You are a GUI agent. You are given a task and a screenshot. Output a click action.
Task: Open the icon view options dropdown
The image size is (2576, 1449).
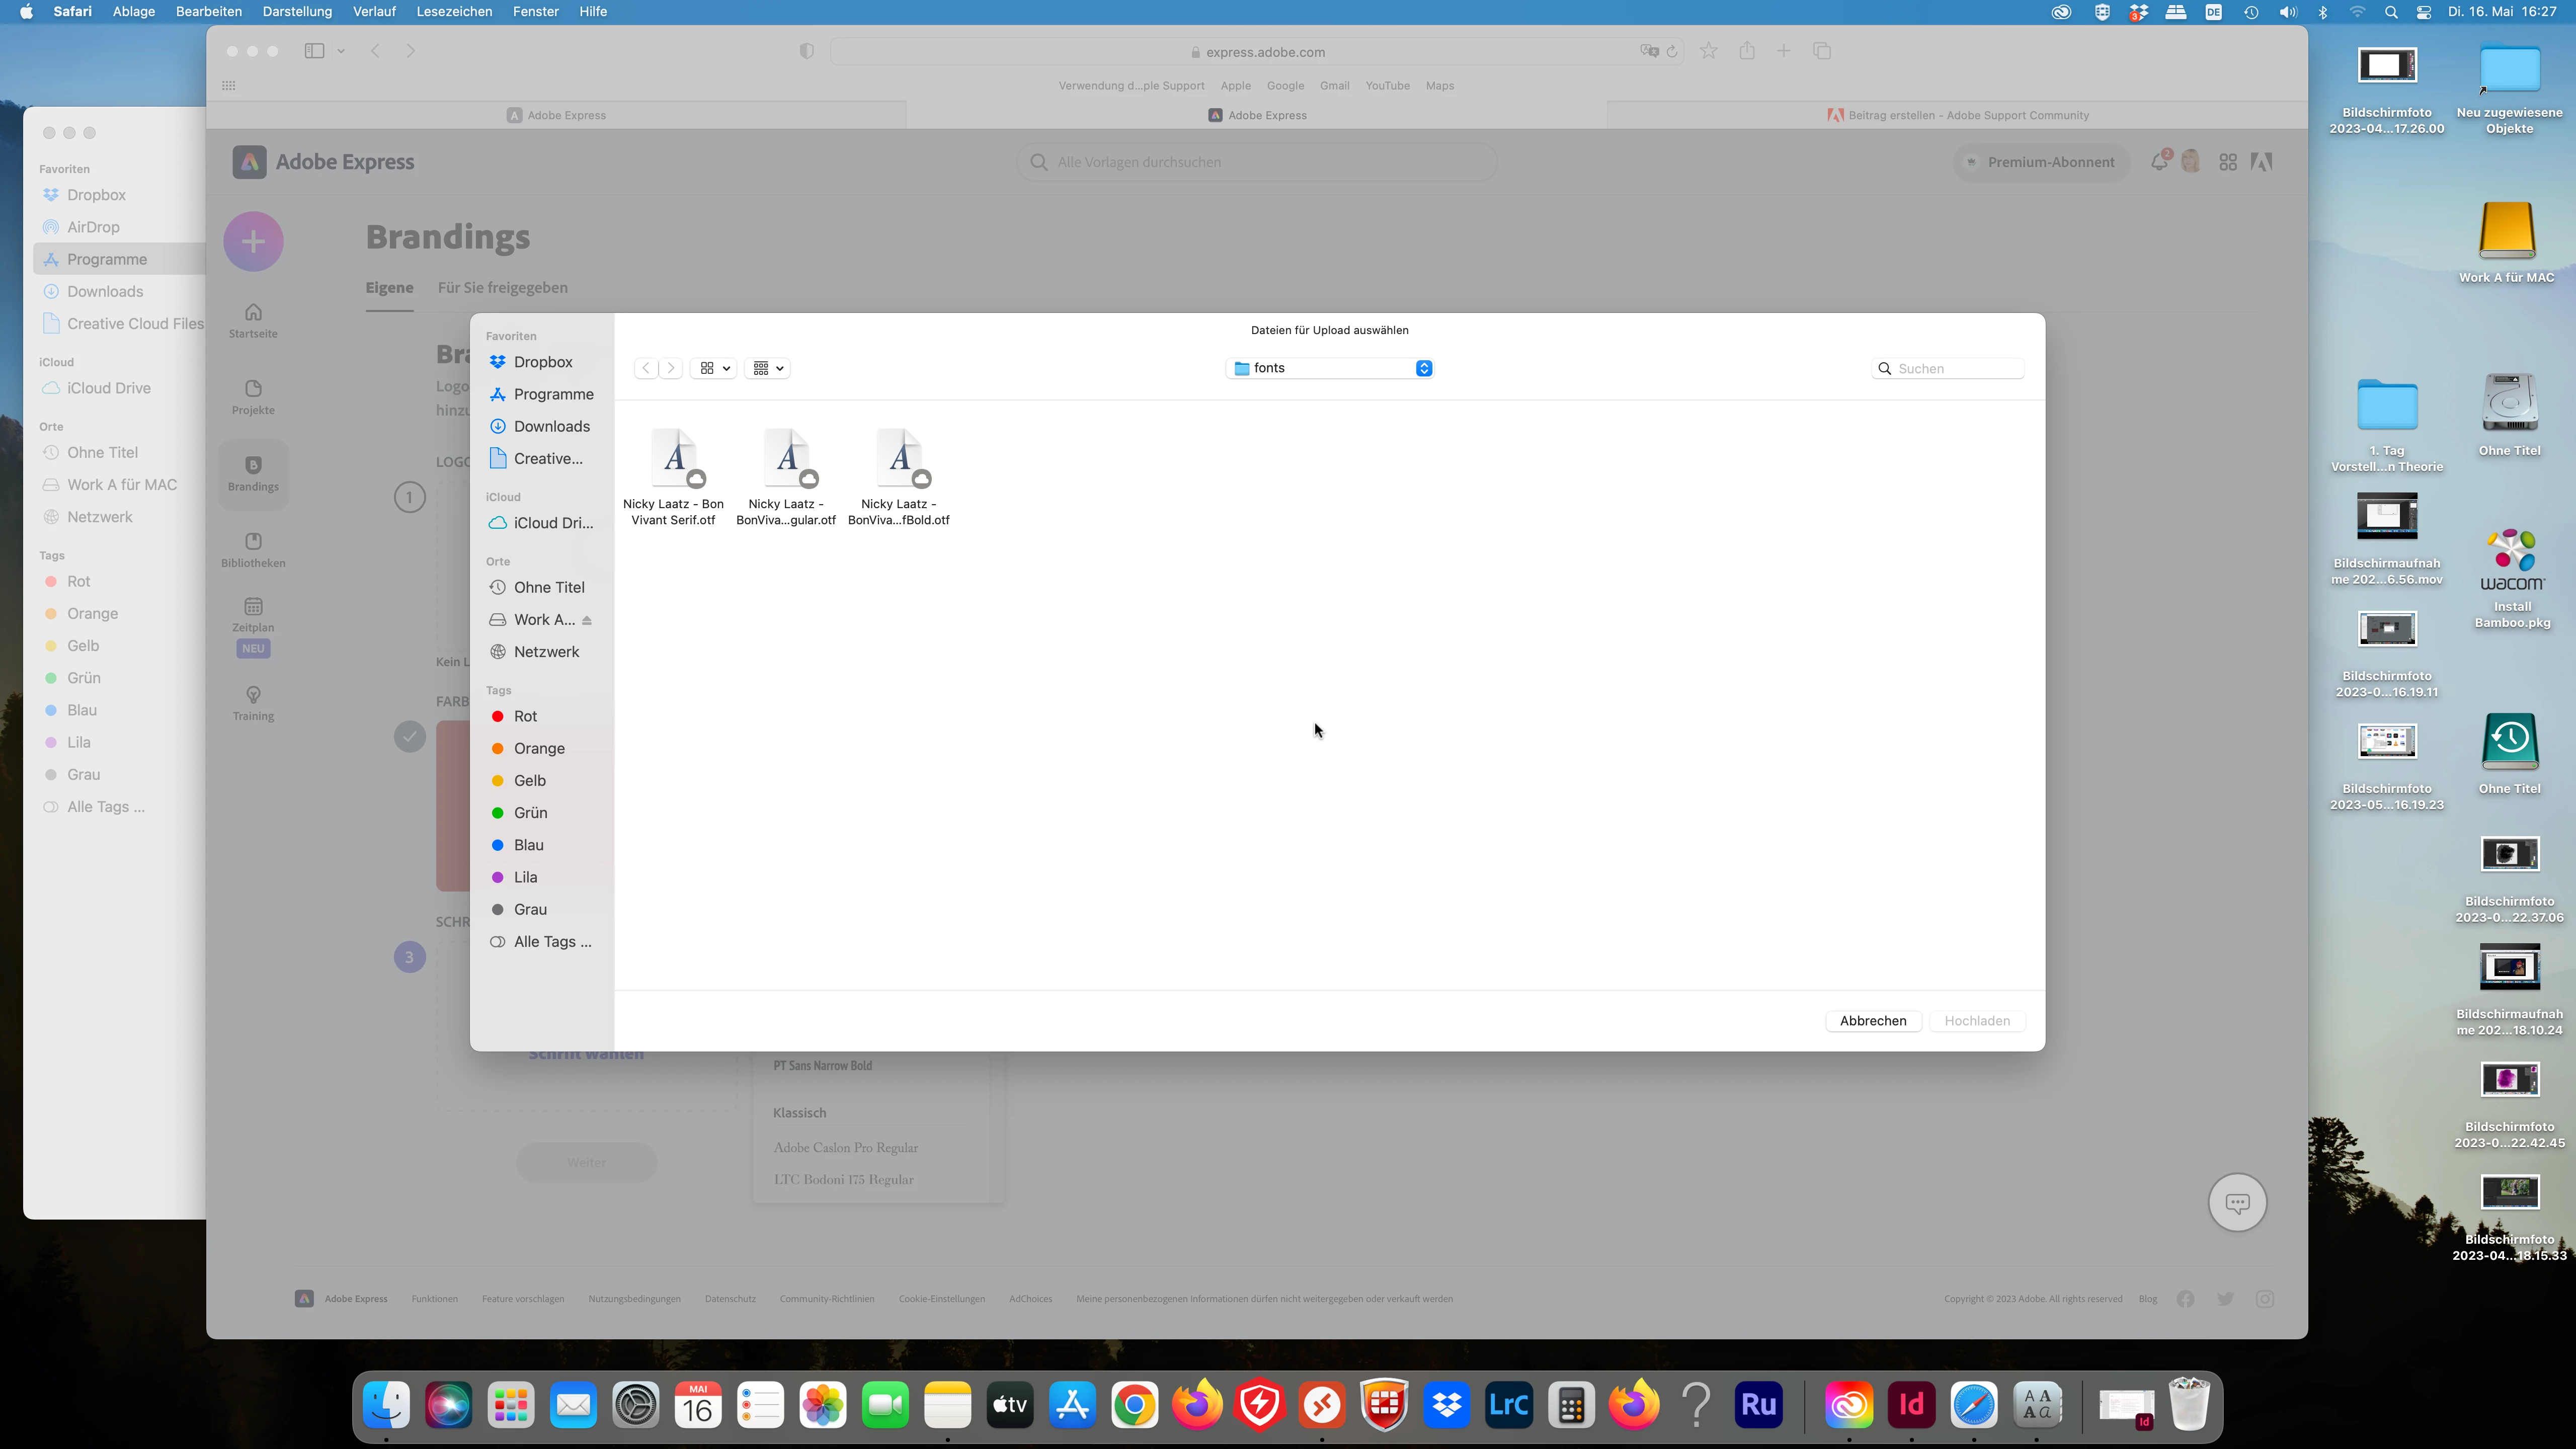pyautogui.click(x=714, y=368)
